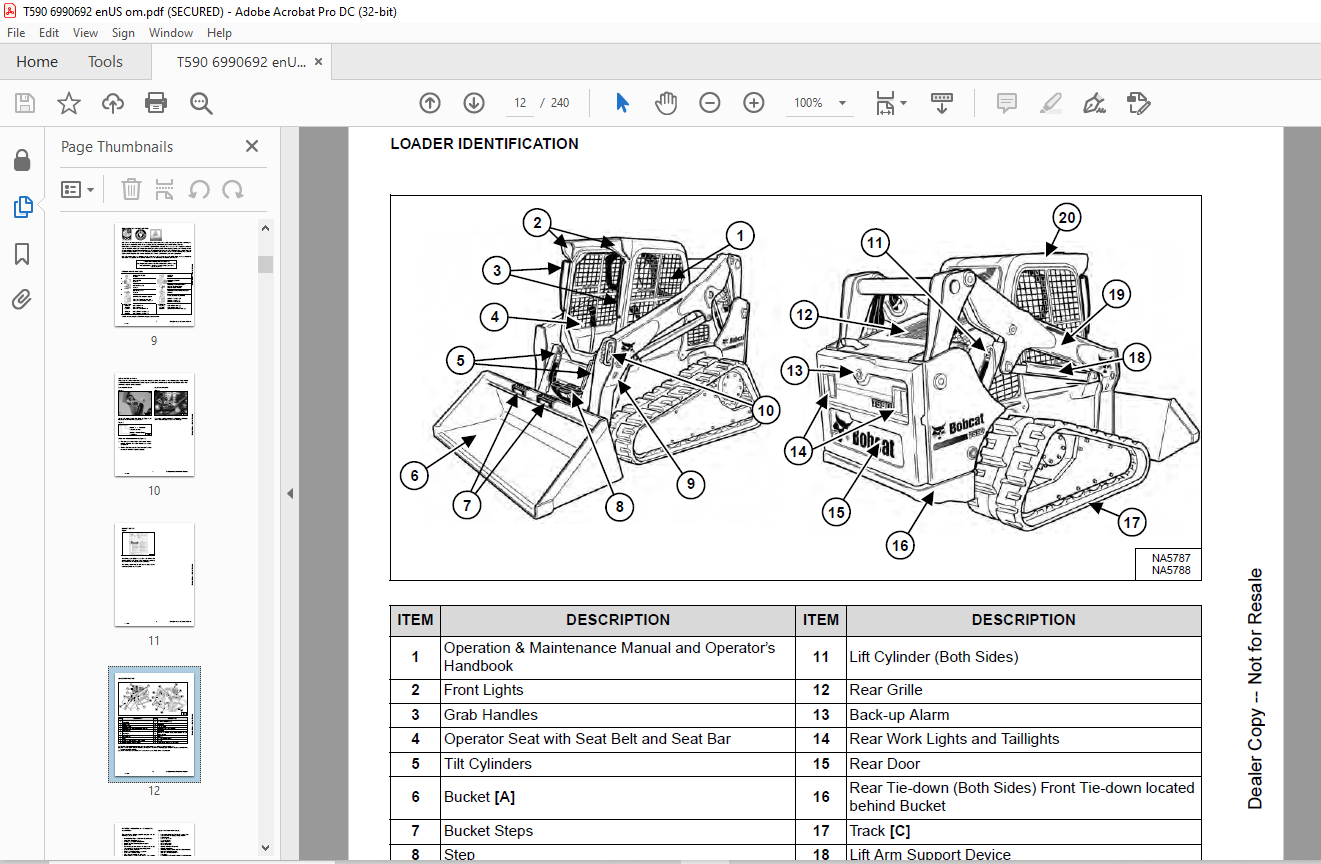Save the file using the floppy disk icon
1321x864 pixels.
[x=25, y=103]
